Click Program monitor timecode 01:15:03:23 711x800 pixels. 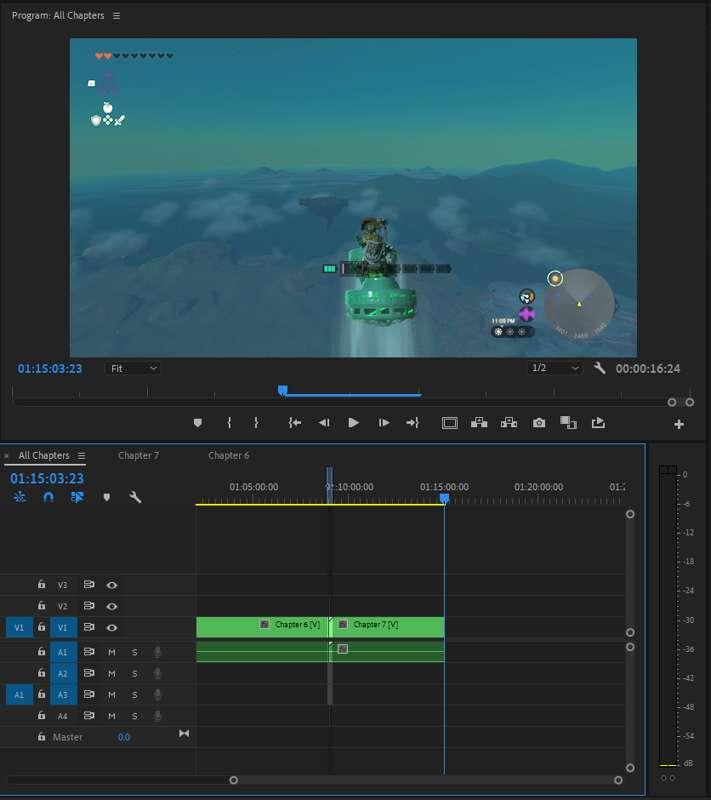[49, 369]
